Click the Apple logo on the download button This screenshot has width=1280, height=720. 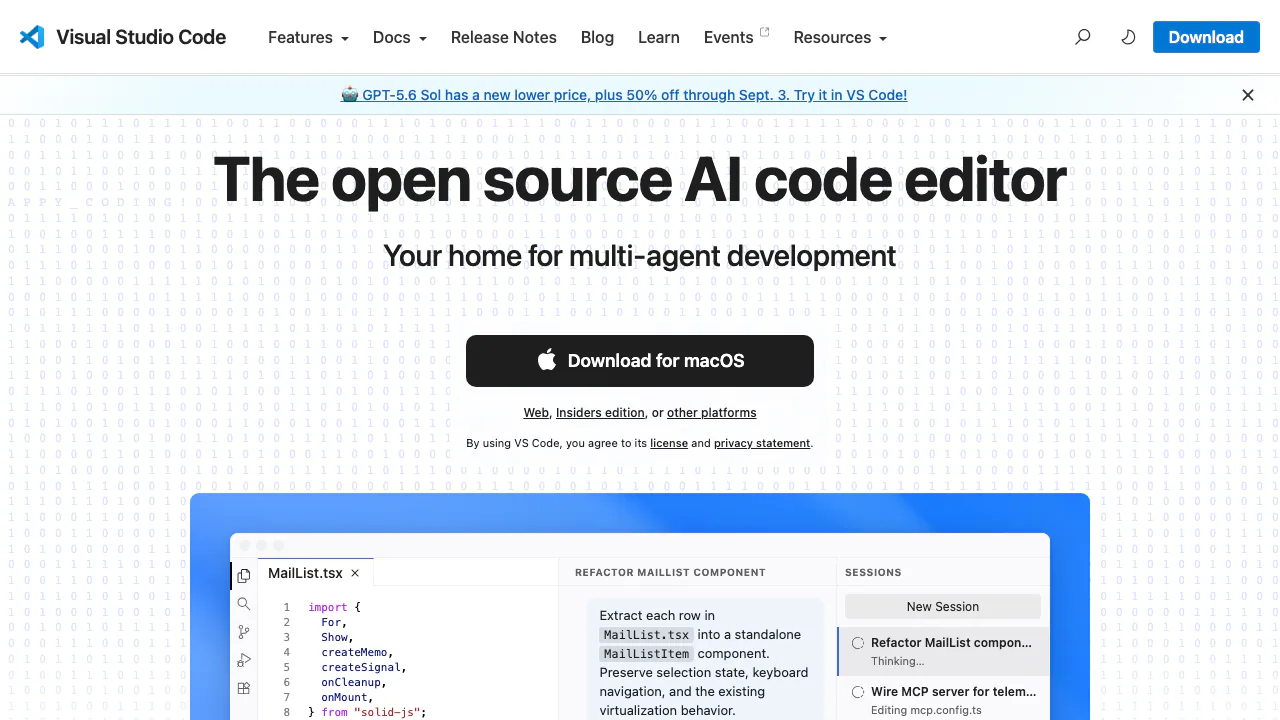tap(547, 360)
